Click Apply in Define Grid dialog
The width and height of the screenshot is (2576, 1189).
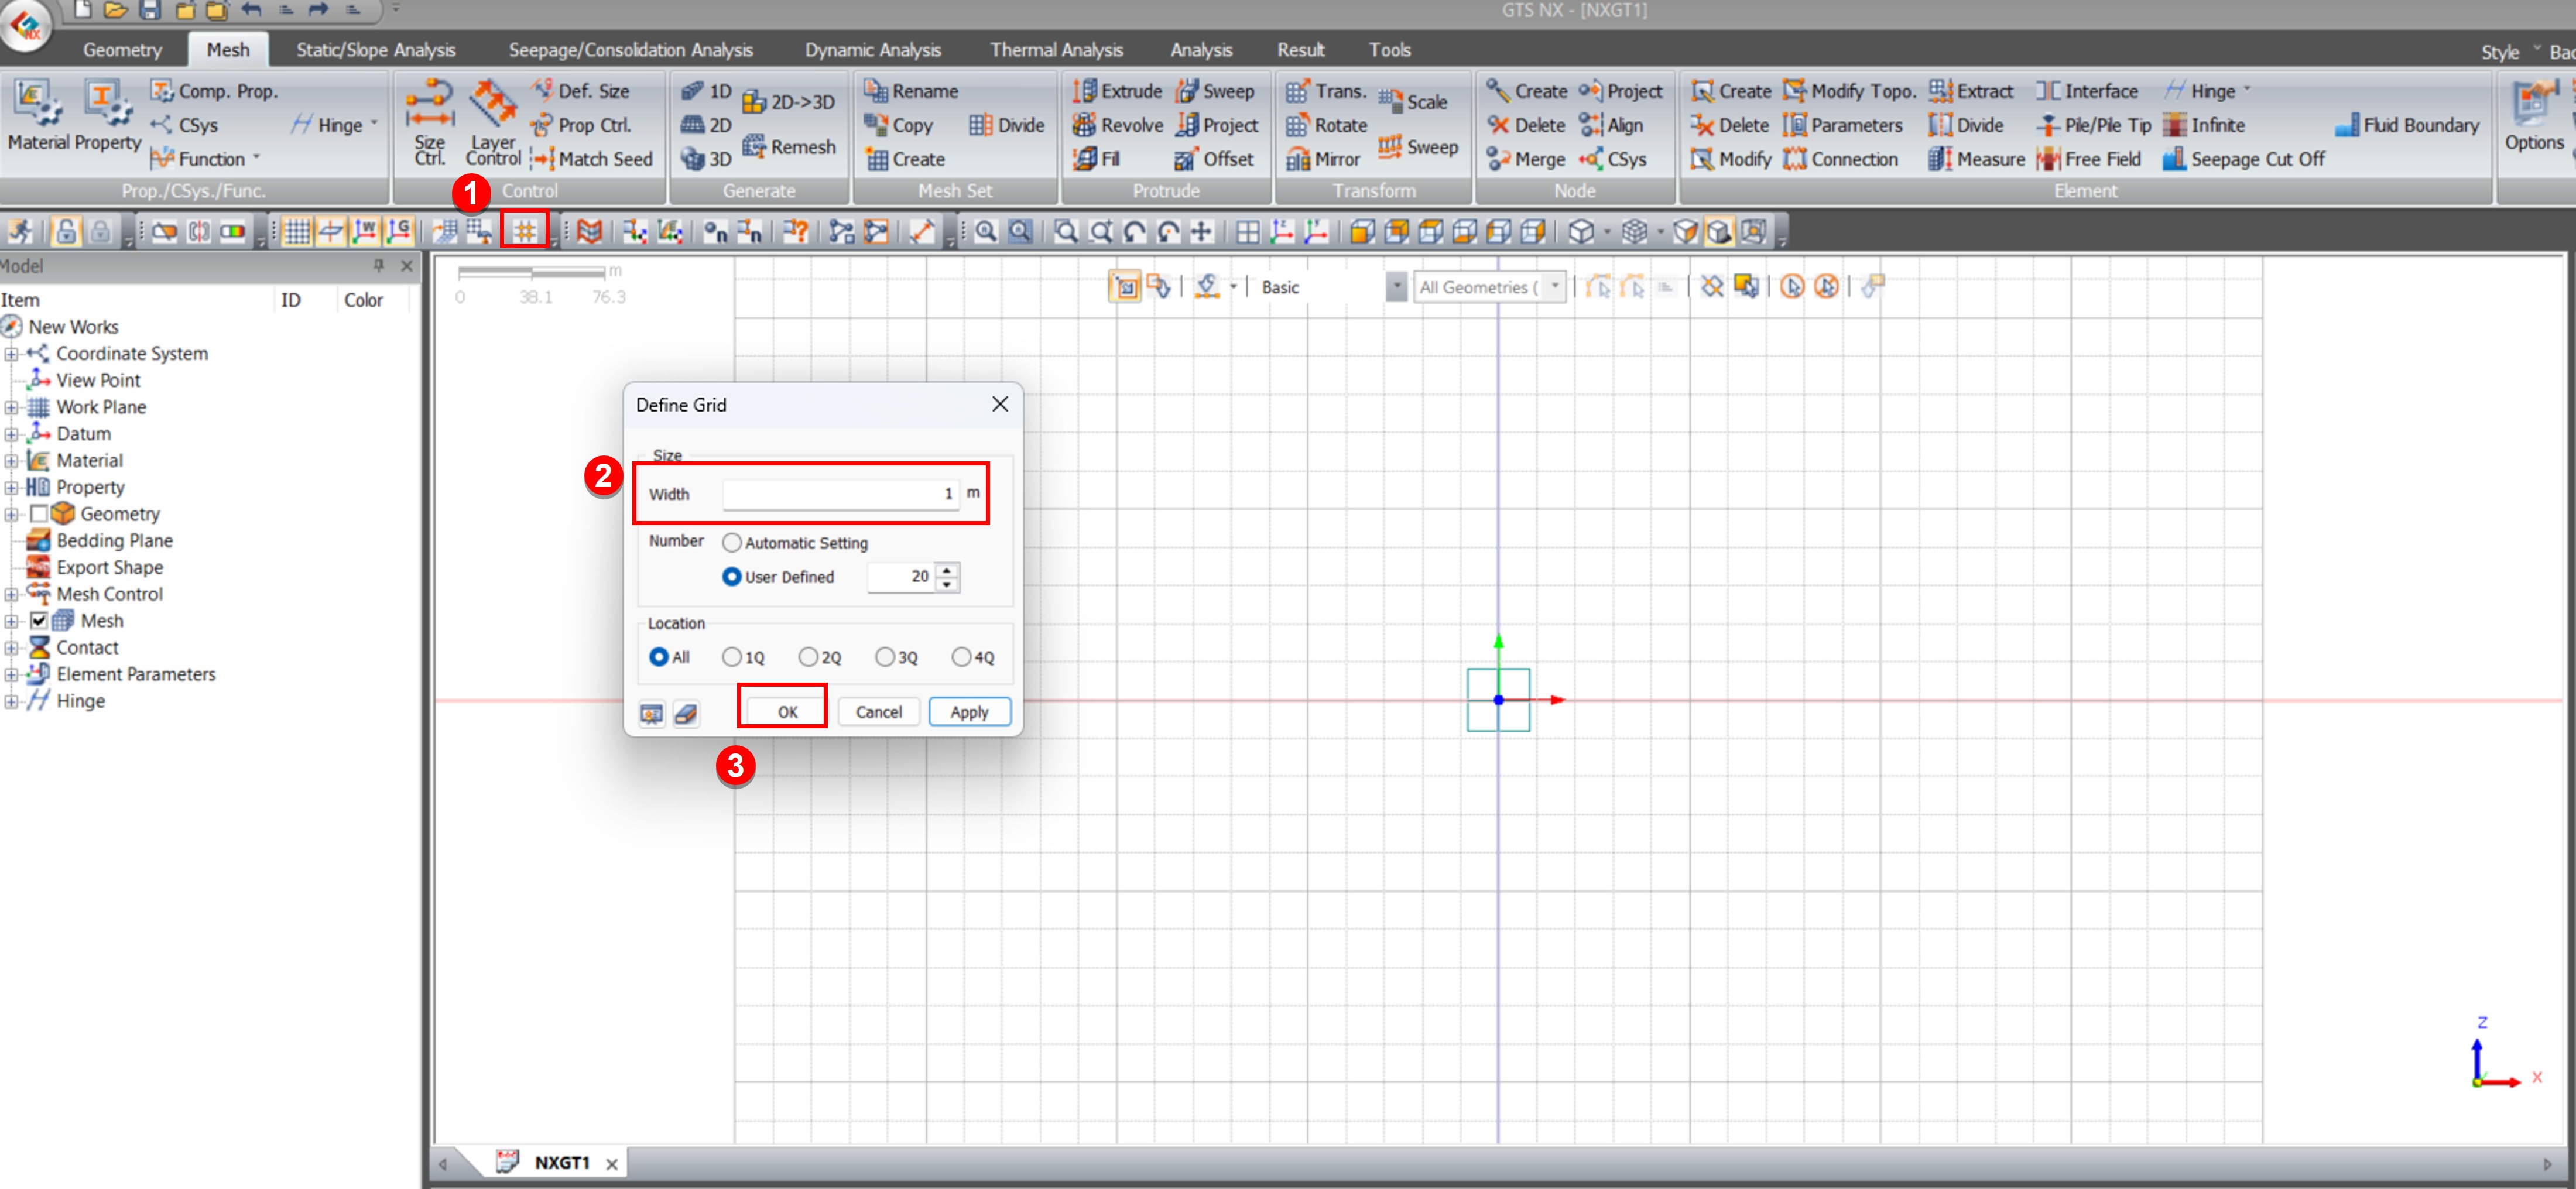969,712
